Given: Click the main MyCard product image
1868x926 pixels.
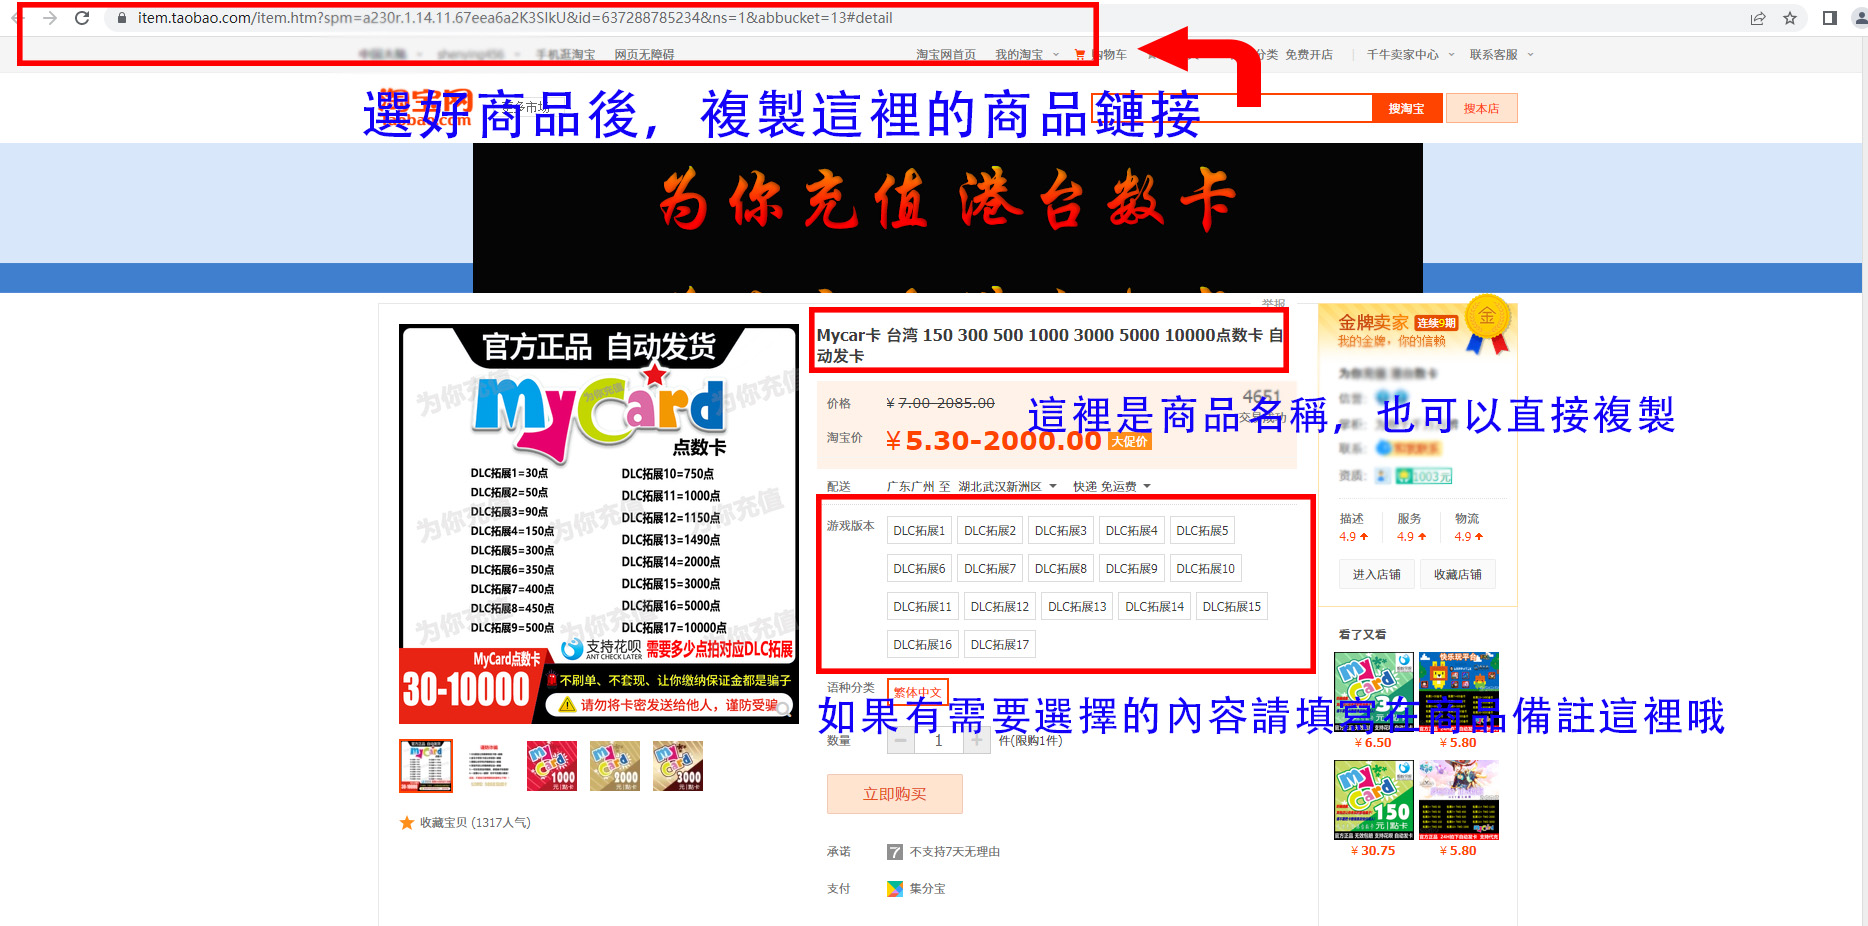Looking at the screenshot, I should 599,524.
